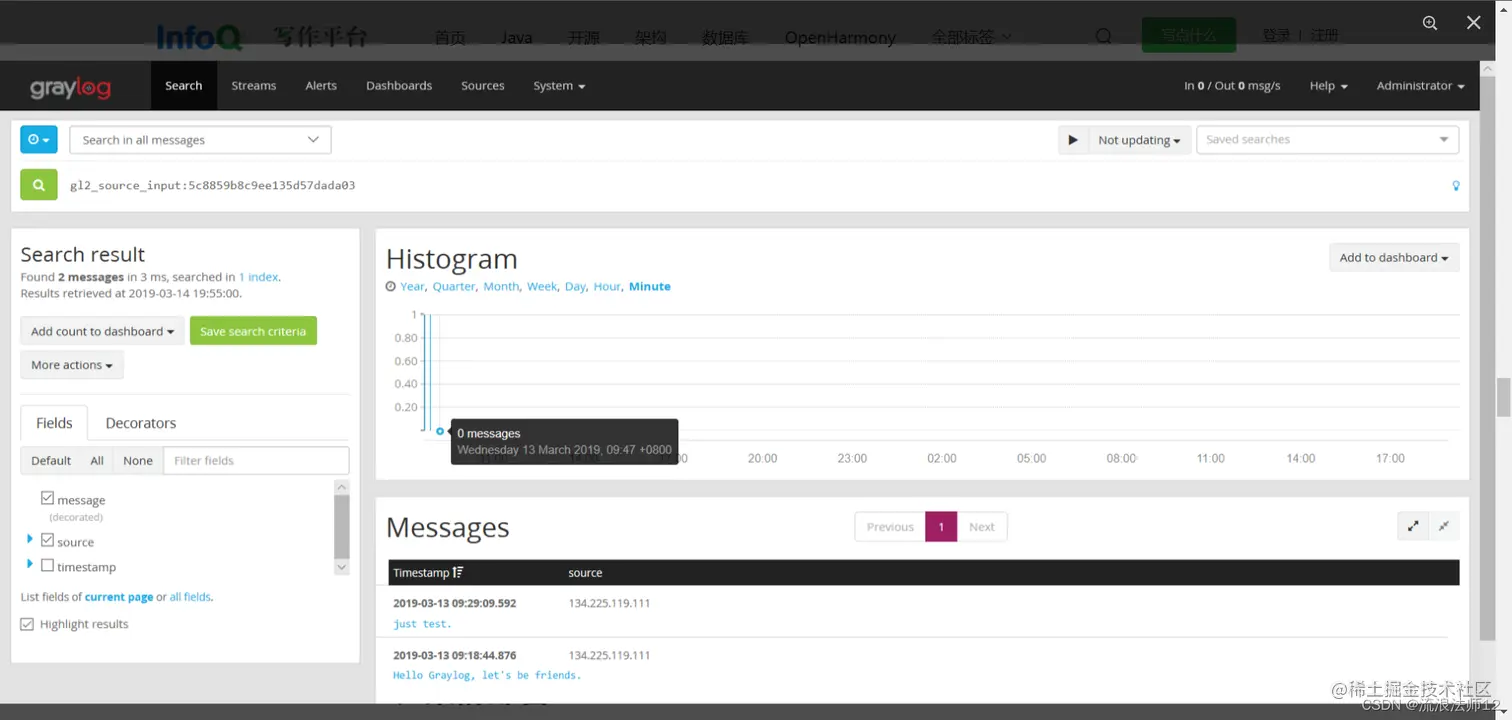Start updating with the play button
This screenshot has width=1512, height=720.
click(1073, 140)
